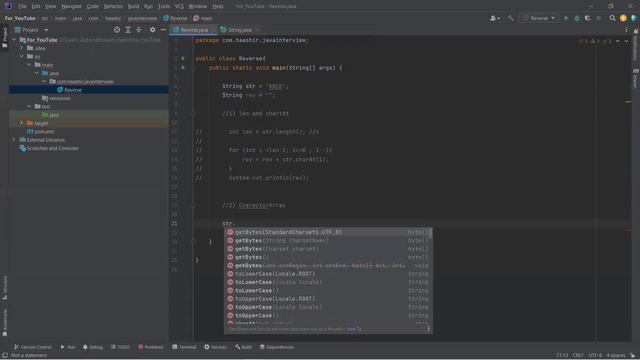Collapse the For_YouTube root node
This screenshot has height=360, width=640.
pyautogui.click(x=14, y=40)
